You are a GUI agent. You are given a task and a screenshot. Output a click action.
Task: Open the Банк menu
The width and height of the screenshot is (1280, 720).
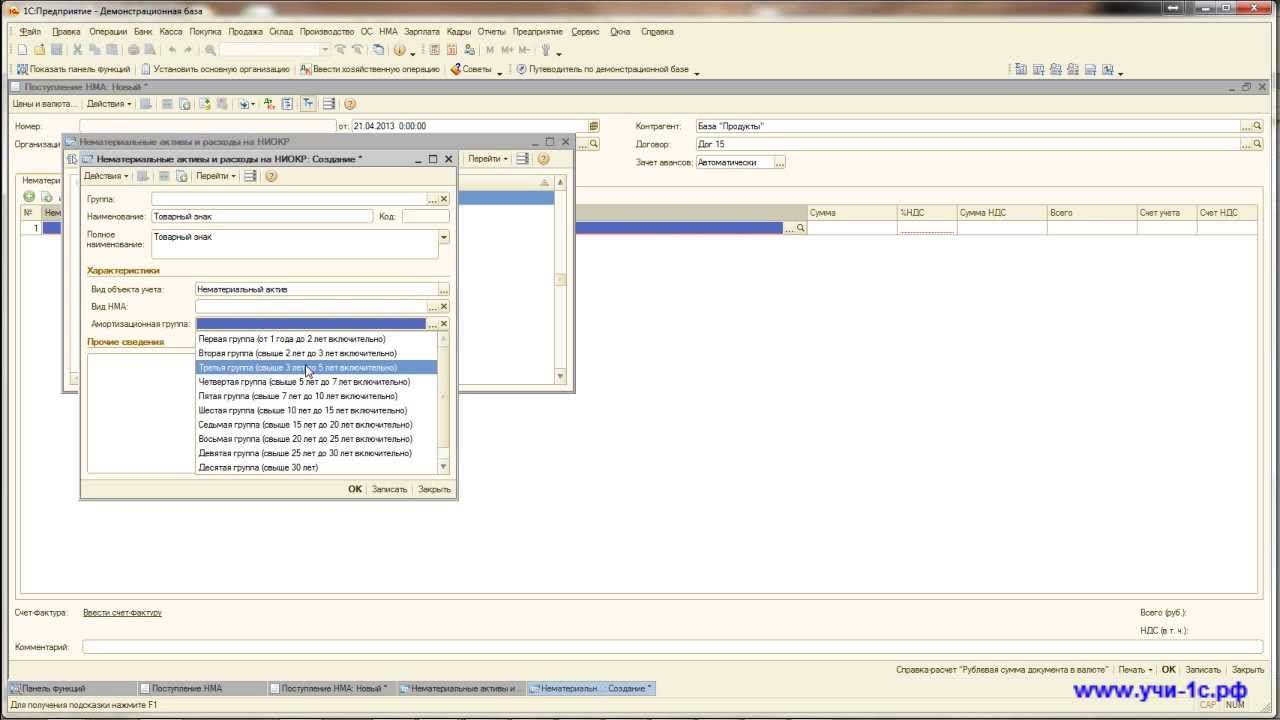point(143,31)
